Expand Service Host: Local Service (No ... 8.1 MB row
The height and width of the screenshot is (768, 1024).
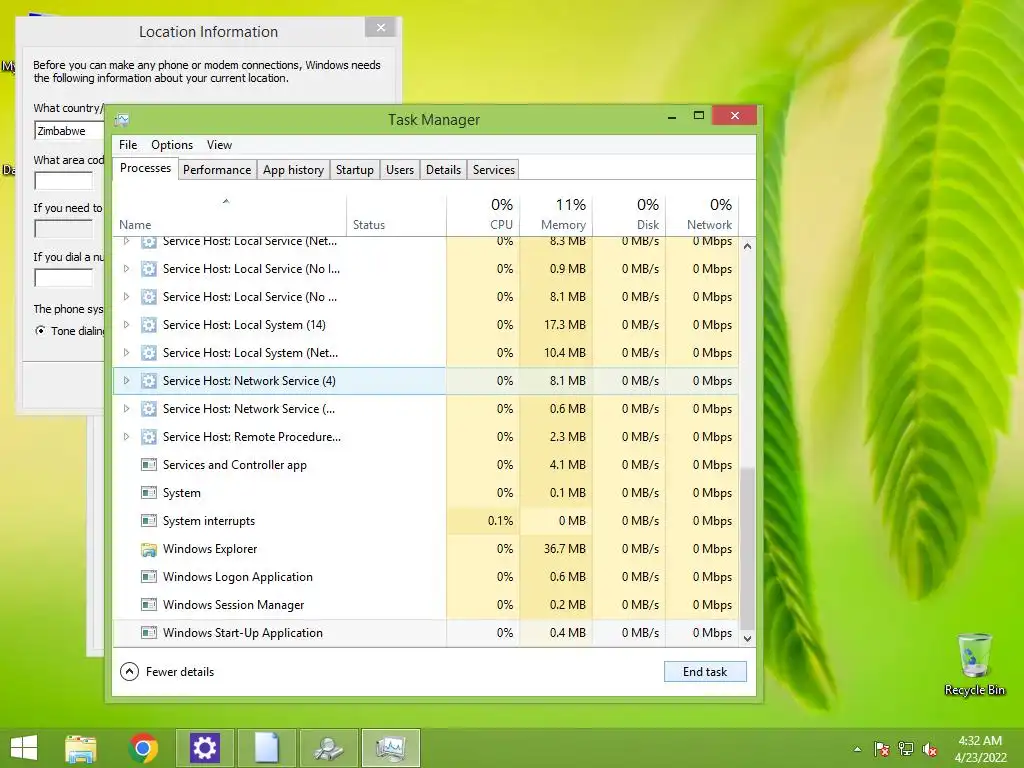[x=127, y=296]
